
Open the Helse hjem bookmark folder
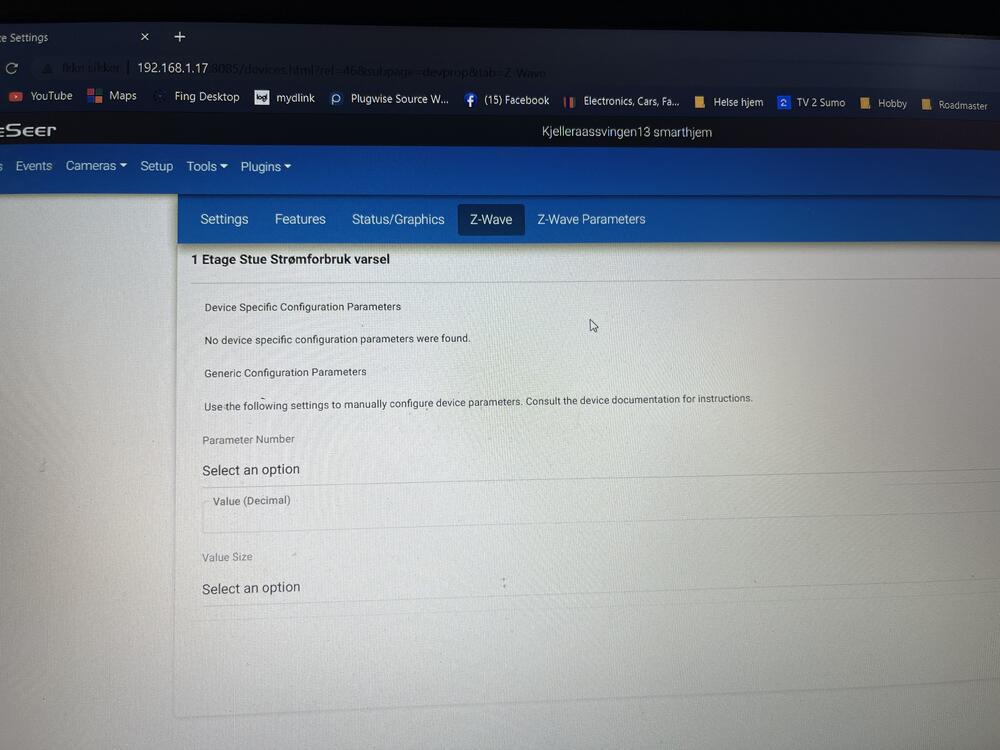pos(728,102)
